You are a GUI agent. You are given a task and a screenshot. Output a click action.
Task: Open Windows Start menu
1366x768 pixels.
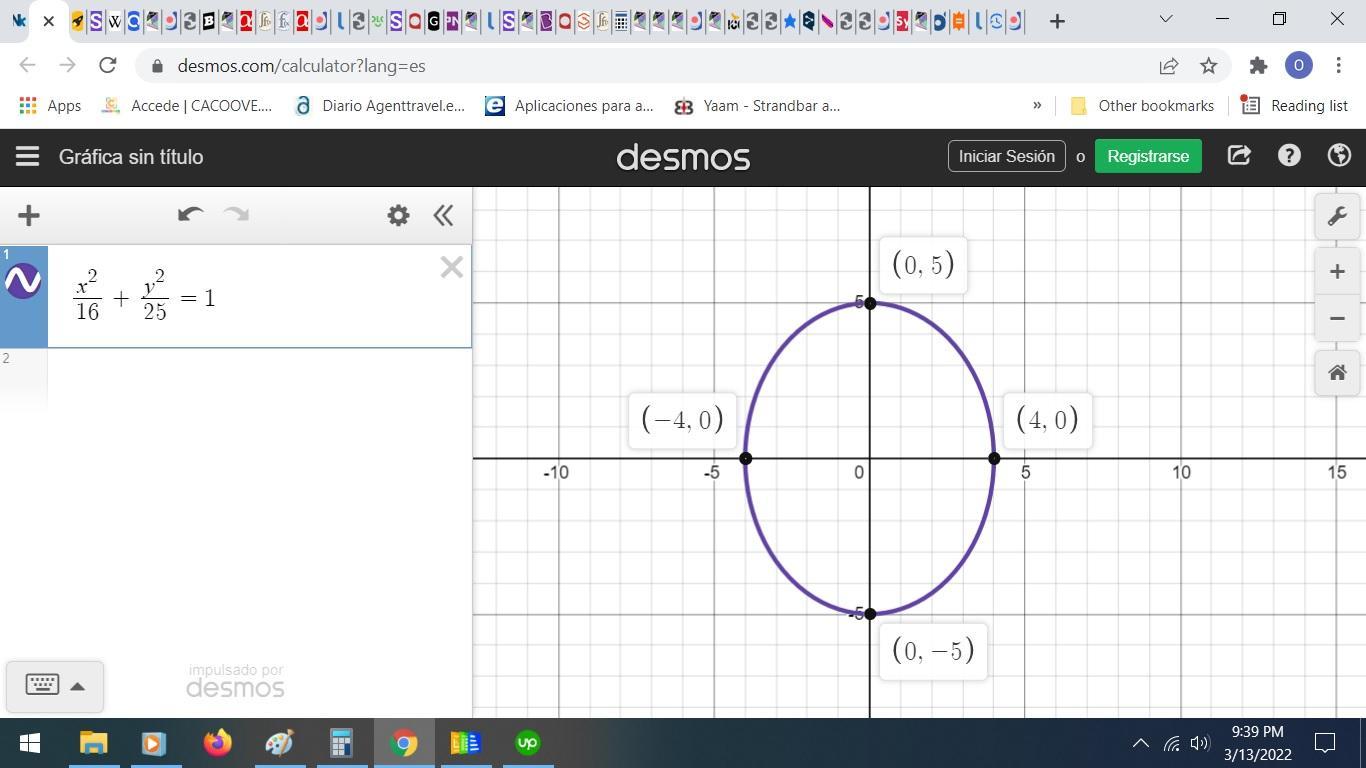click(x=30, y=743)
